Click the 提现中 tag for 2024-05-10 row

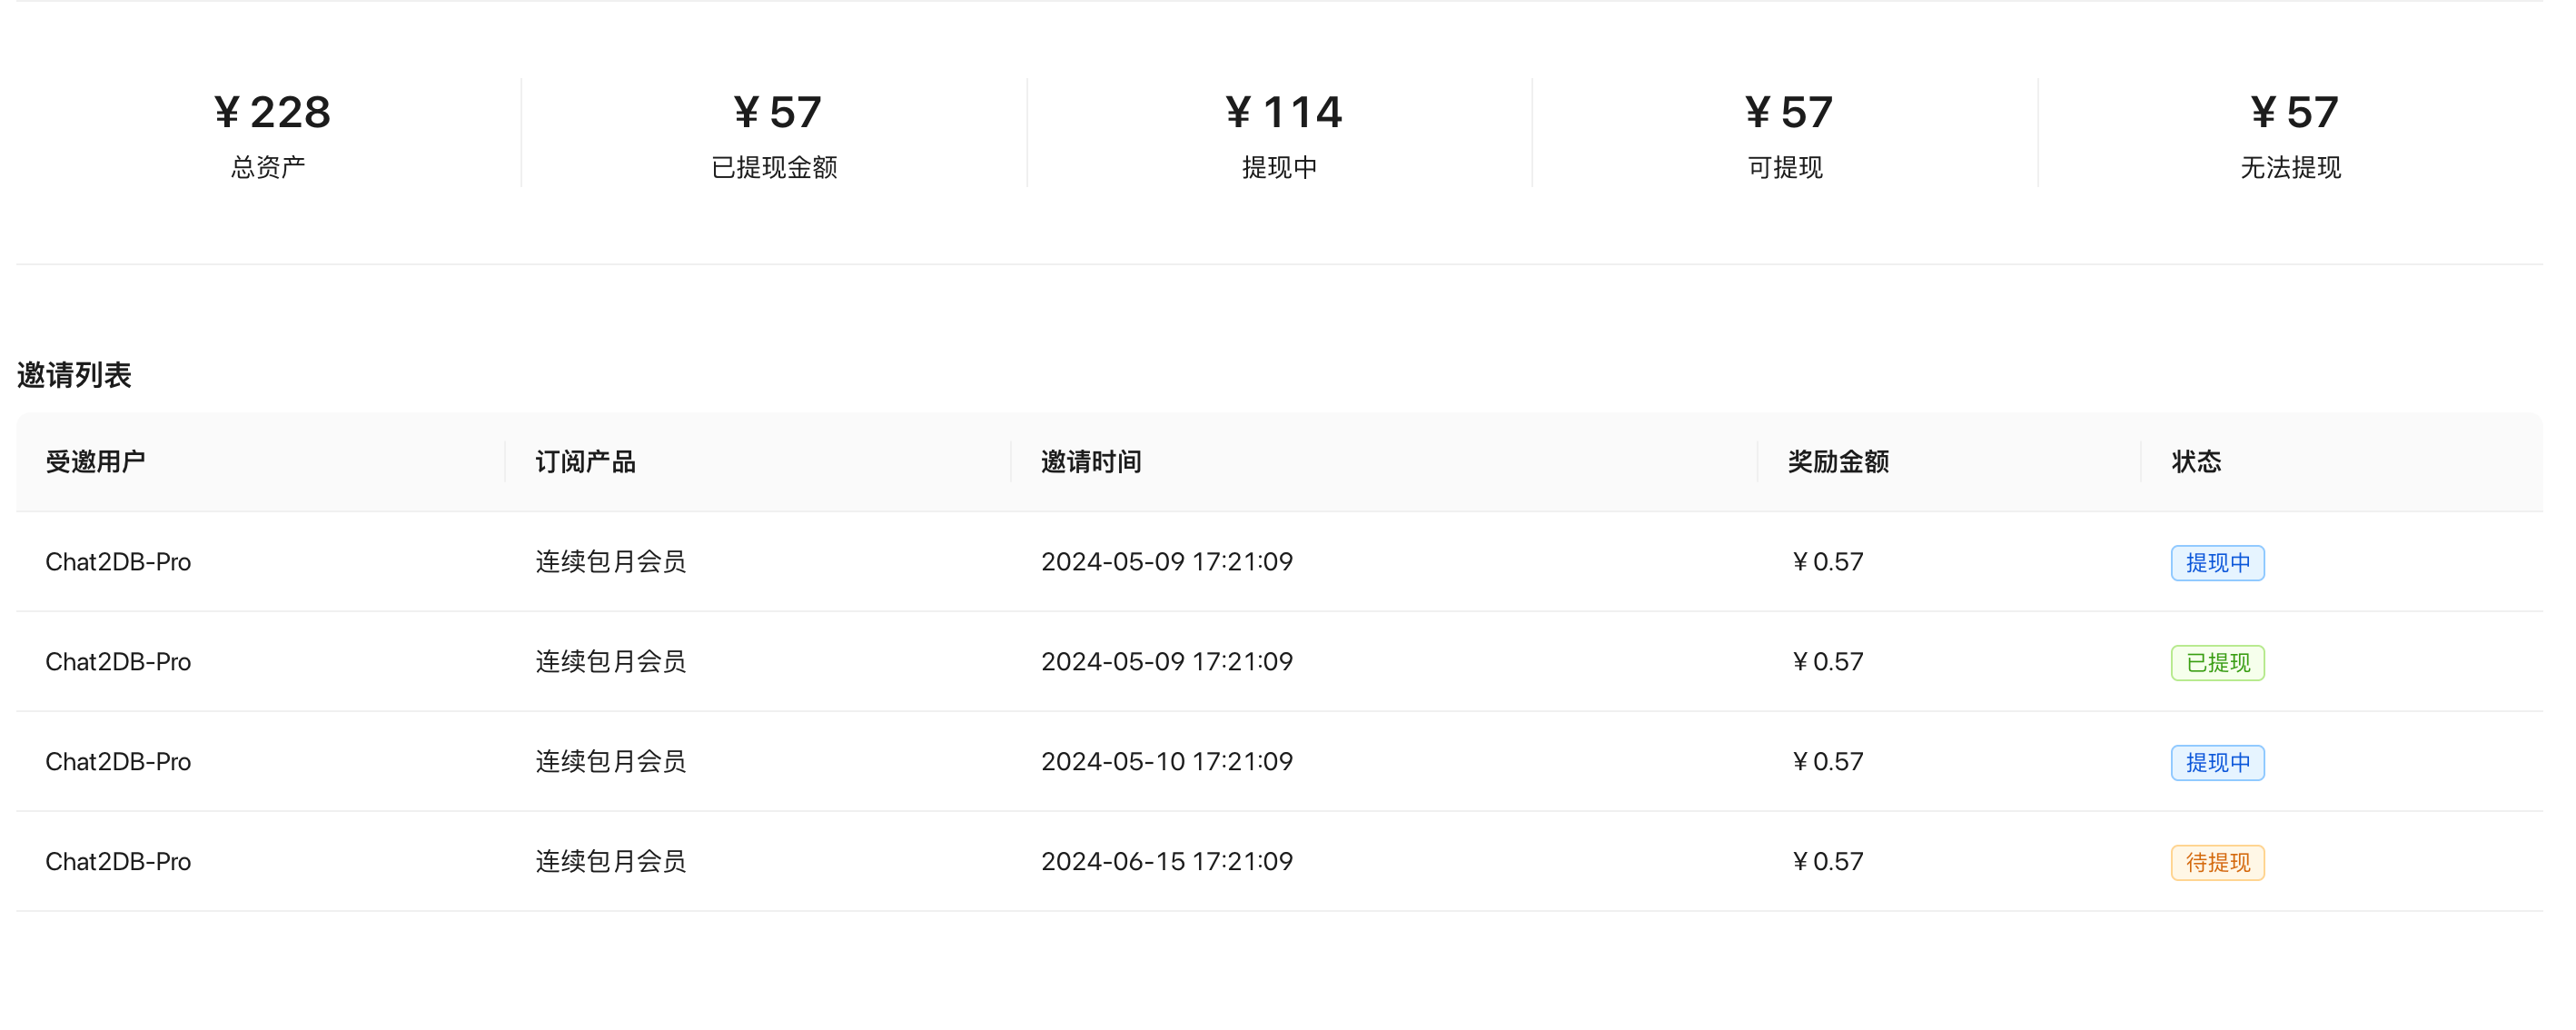(x=2217, y=763)
